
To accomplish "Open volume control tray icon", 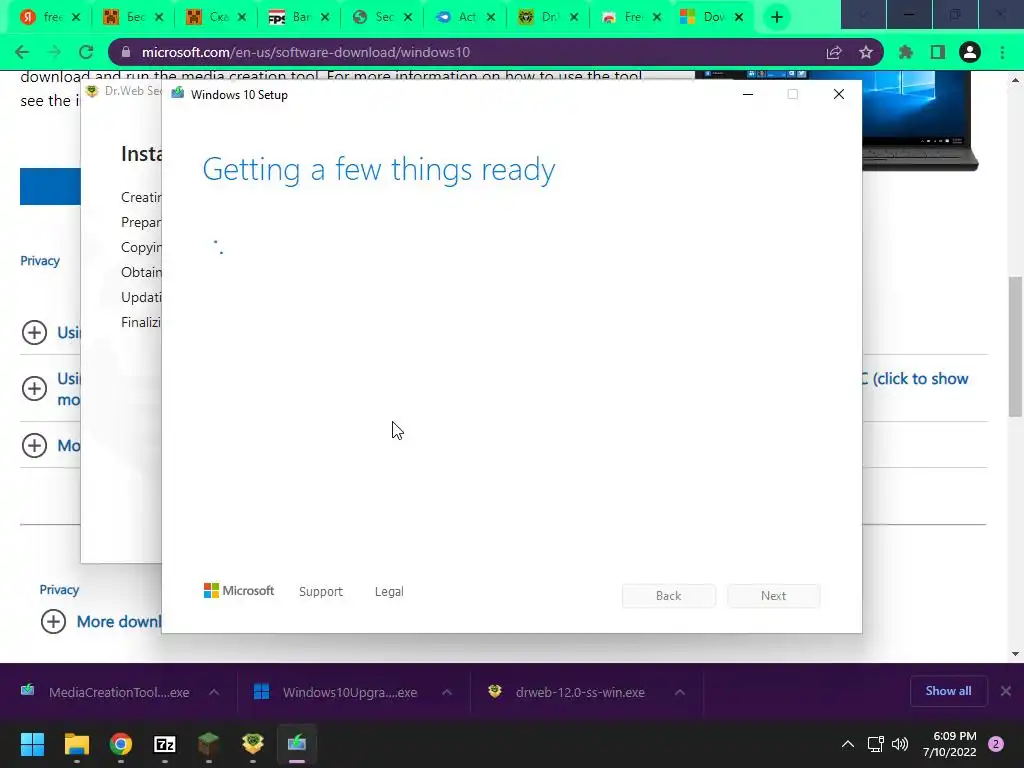I will [900, 744].
